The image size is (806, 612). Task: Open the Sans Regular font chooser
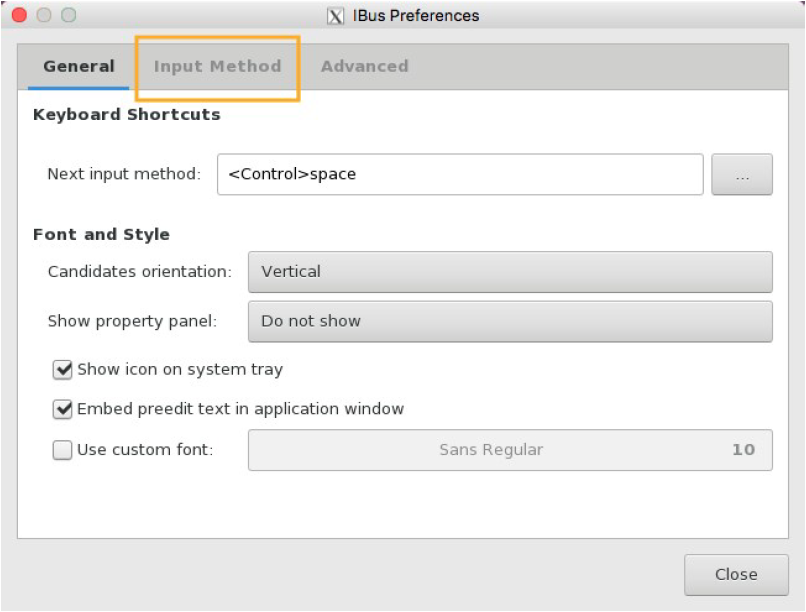click(510, 450)
